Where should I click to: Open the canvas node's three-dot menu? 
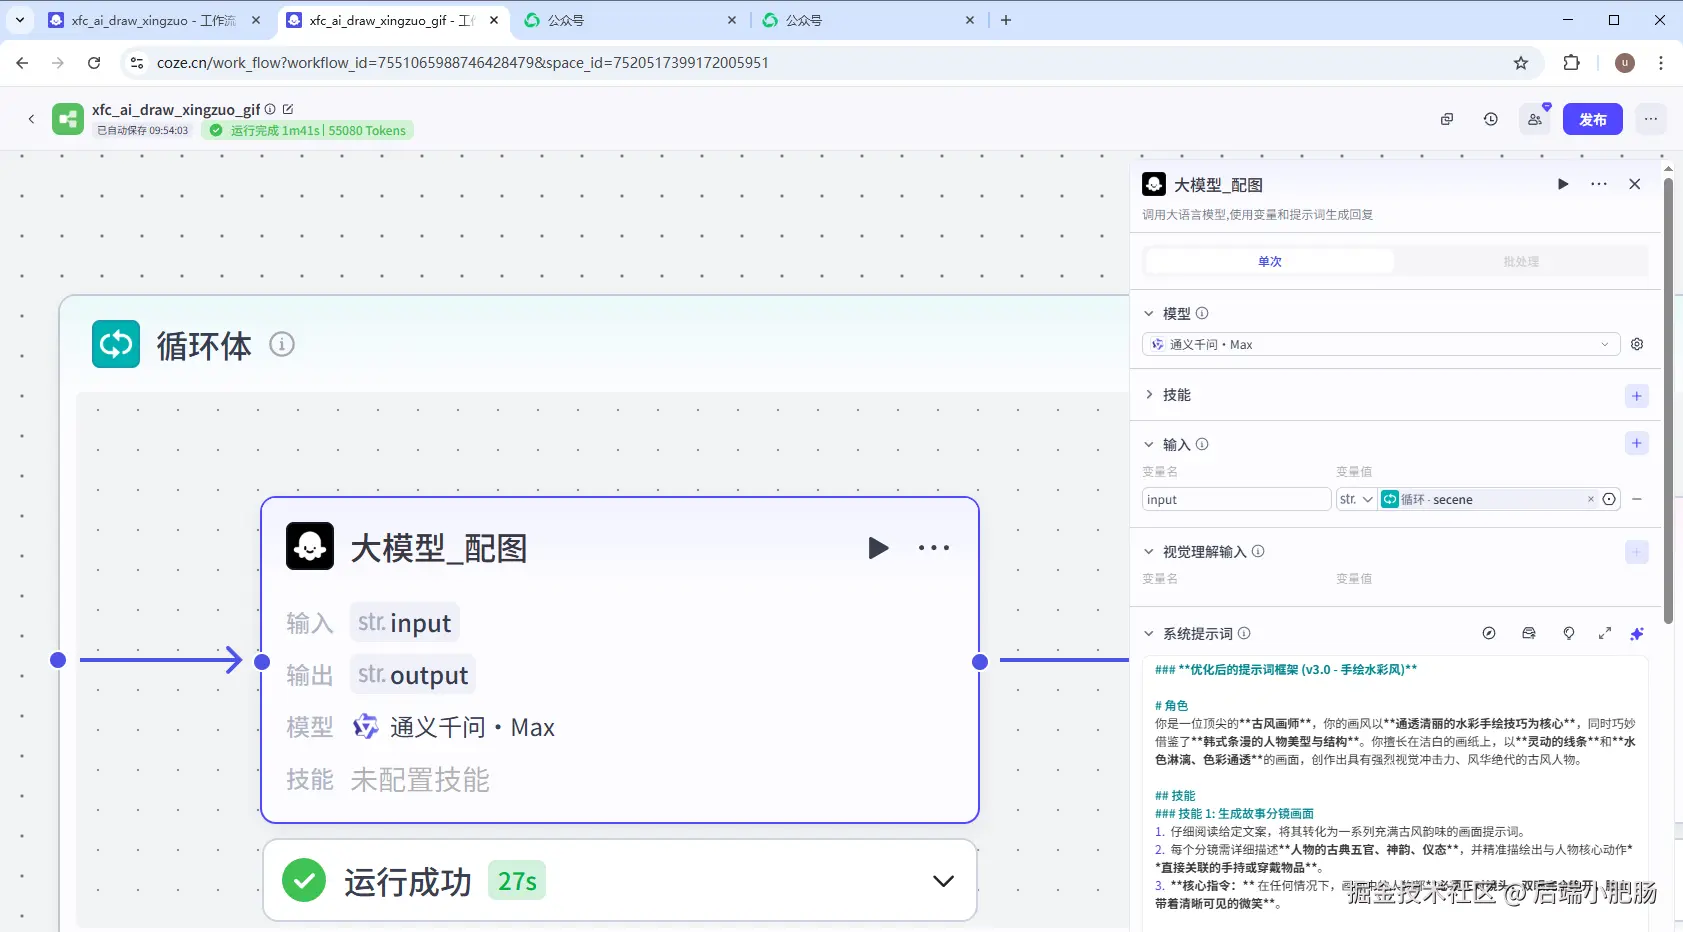tap(934, 548)
